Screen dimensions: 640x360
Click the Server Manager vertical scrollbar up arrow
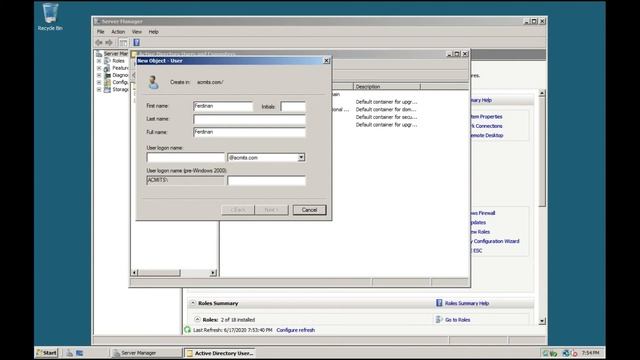point(542,93)
